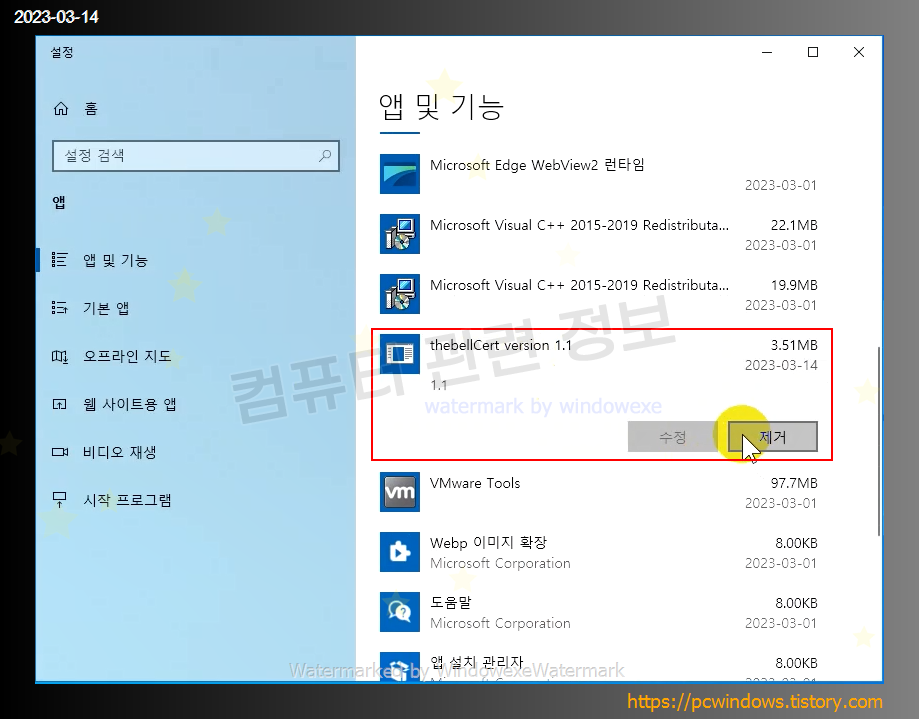Select 19.9MB Microsoft Visual C++ entry text
Image resolution: width=919 pixels, height=719 pixels.
(579, 285)
